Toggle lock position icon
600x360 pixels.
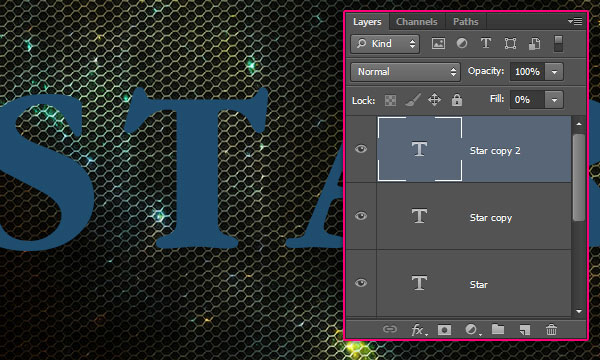(x=434, y=100)
